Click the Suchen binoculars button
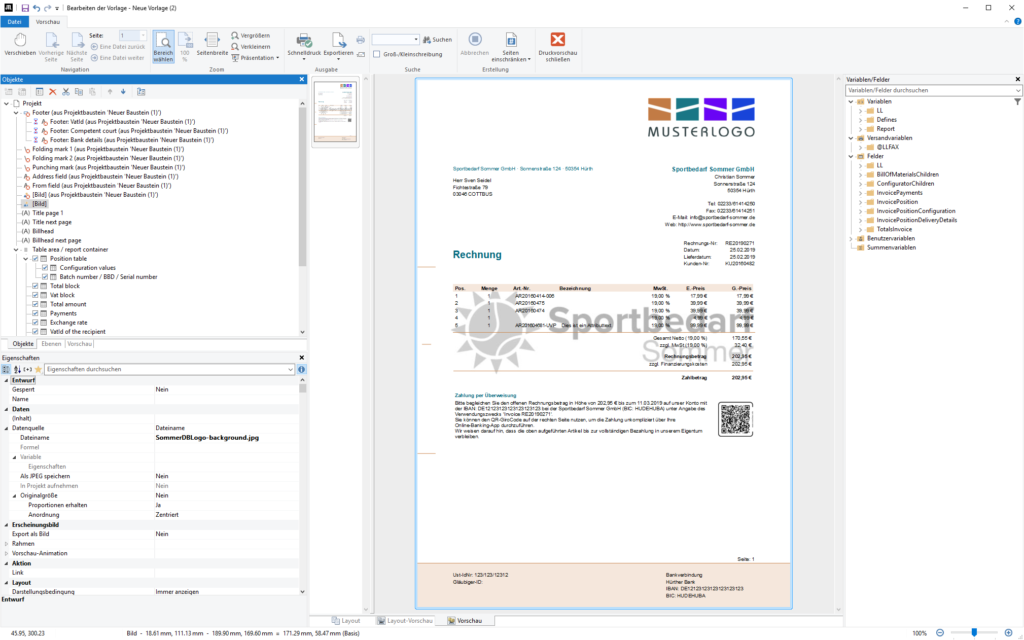The height and width of the screenshot is (640, 1024). [x=435, y=39]
